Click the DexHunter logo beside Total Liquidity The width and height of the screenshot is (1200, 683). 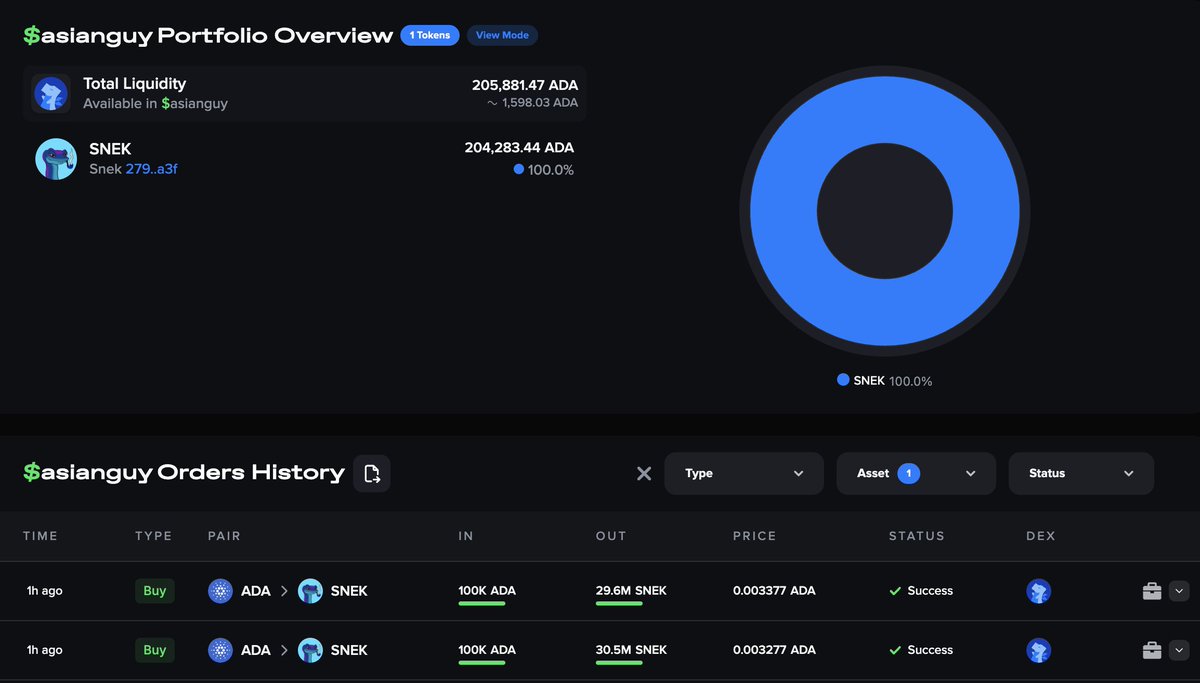click(x=51, y=92)
